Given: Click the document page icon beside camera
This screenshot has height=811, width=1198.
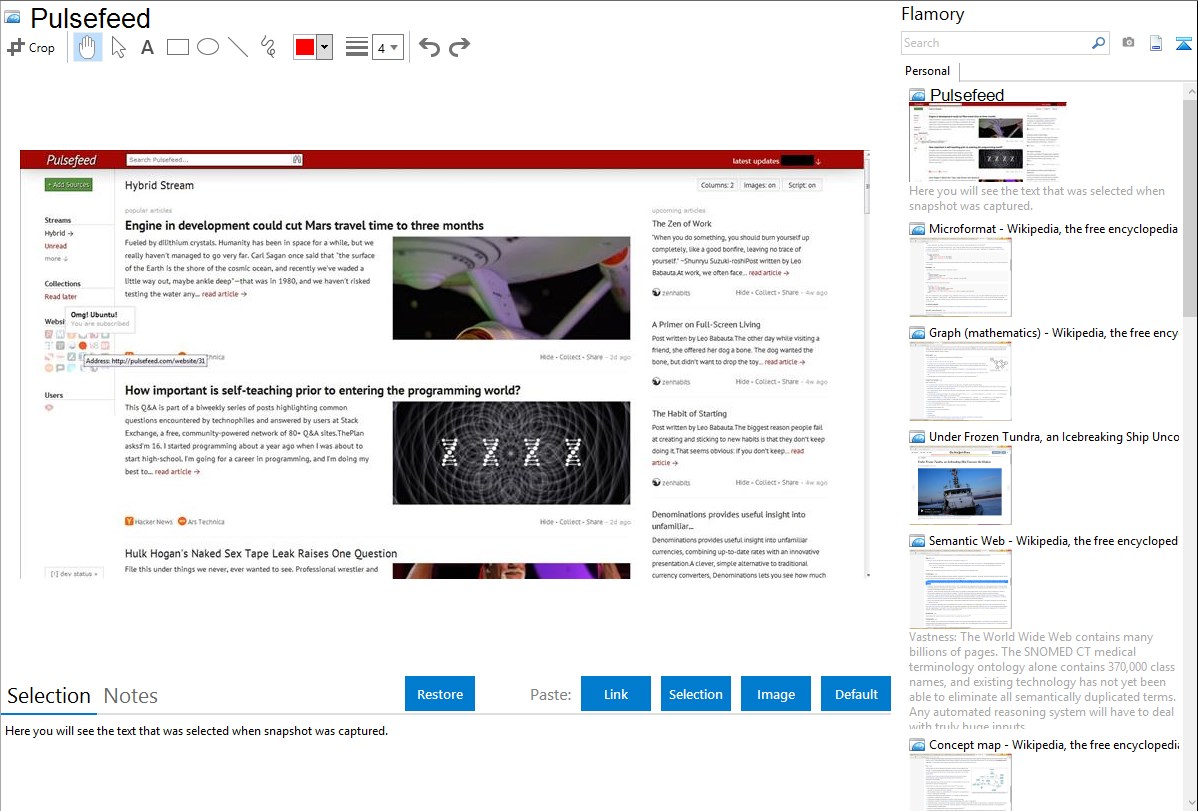Looking at the screenshot, I should tap(1156, 43).
